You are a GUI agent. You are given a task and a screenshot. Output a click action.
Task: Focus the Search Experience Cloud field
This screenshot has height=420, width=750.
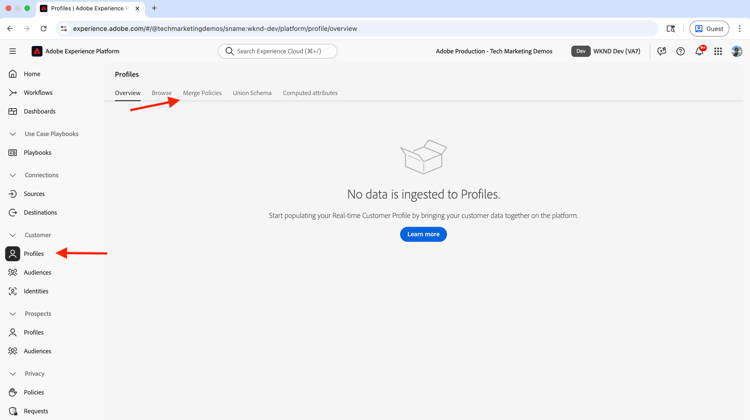[277, 51]
